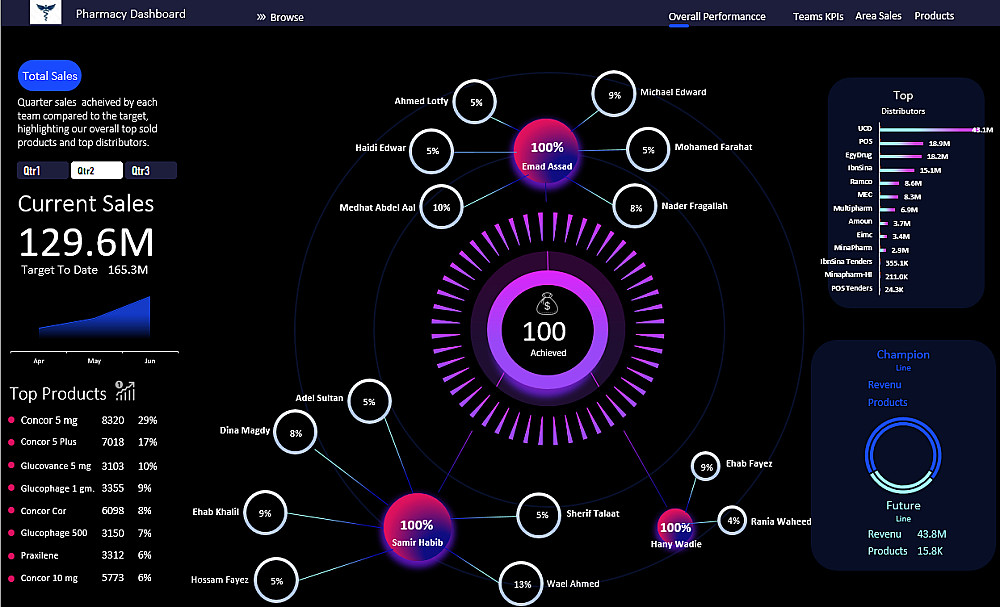The width and height of the screenshot is (1000, 607).
Task: Click Haidi Edwar's 5% circle
Action: pyautogui.click(x=432, y=151)
